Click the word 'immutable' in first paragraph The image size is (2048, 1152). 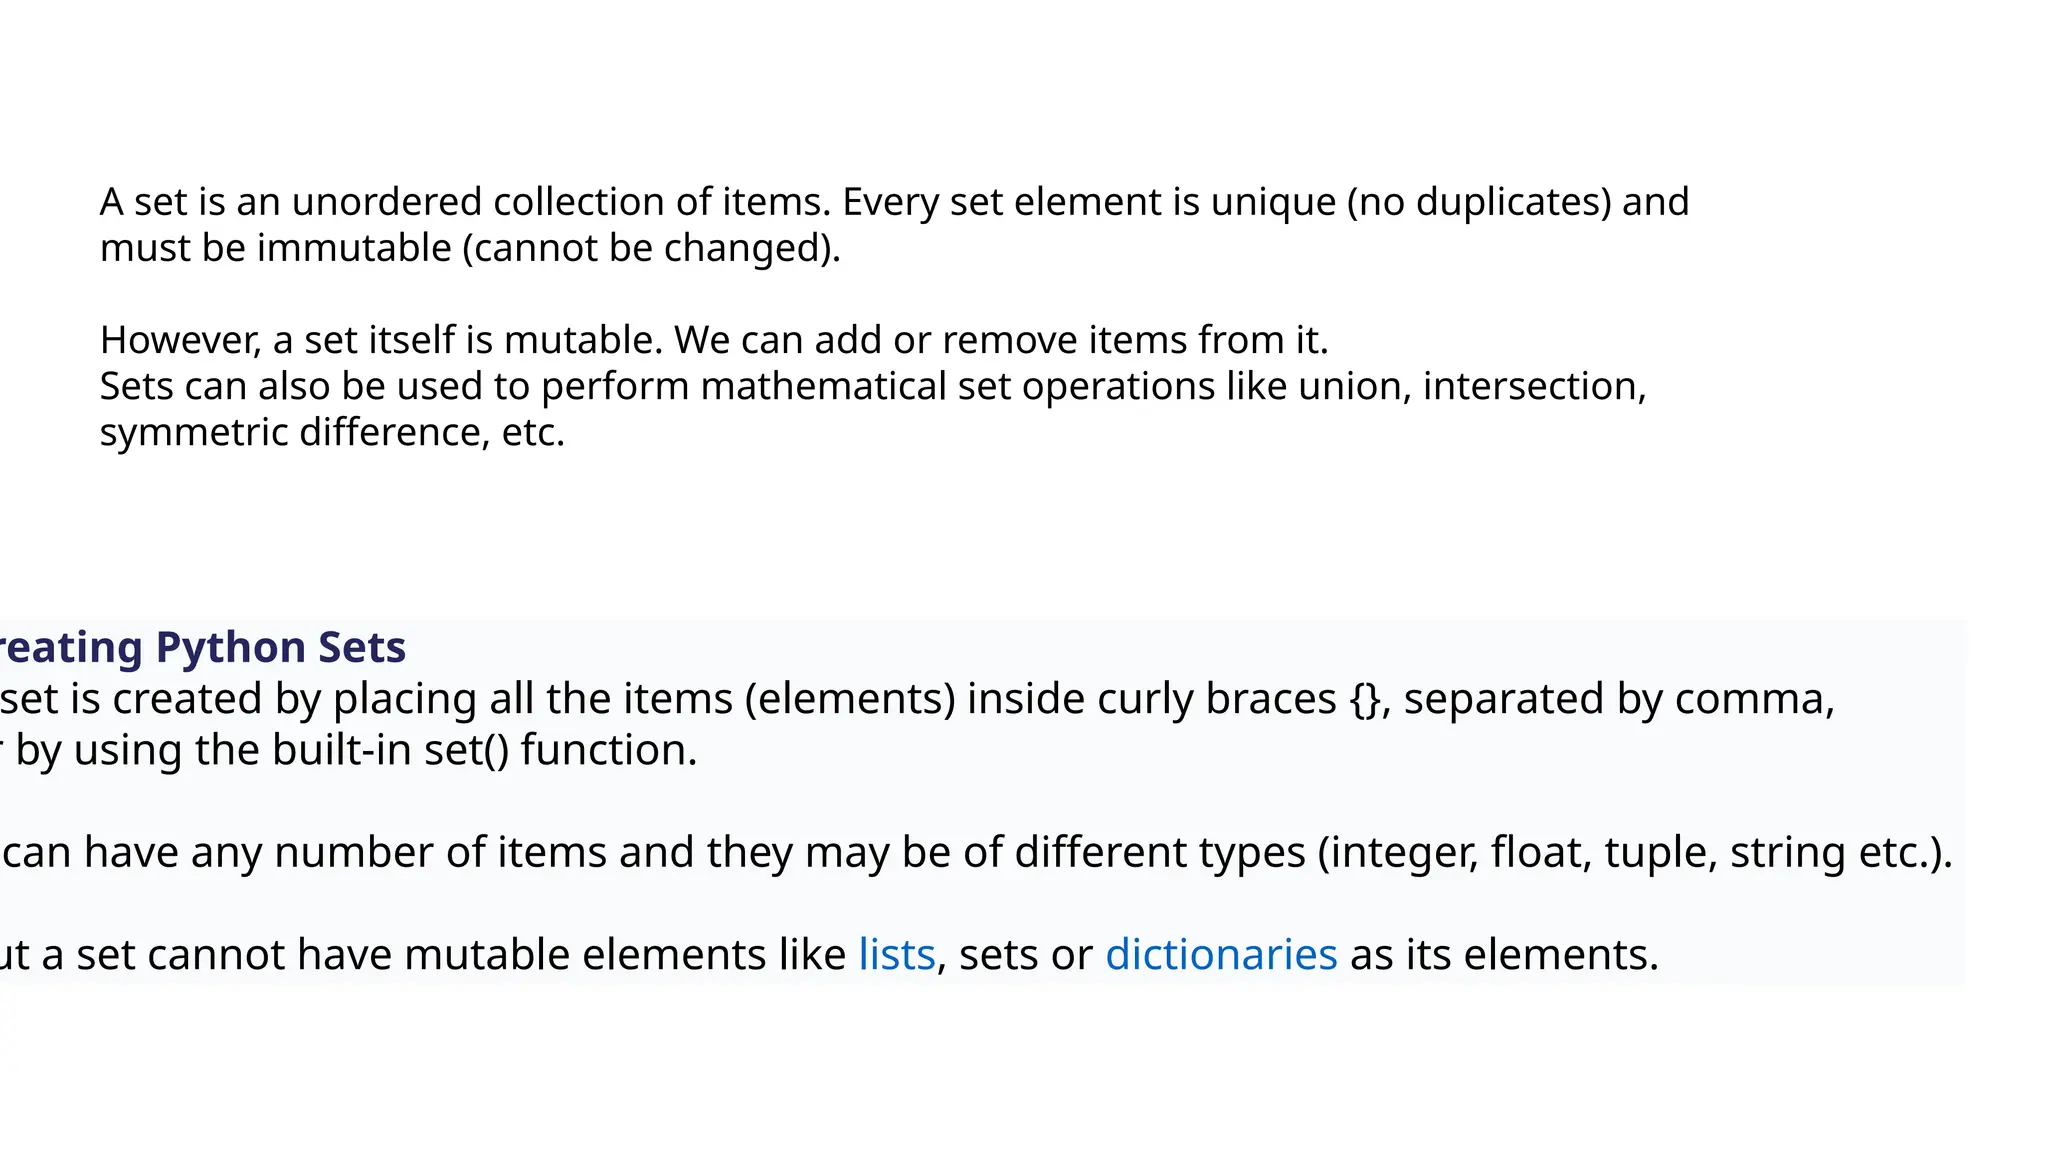(x=354, y=247)
